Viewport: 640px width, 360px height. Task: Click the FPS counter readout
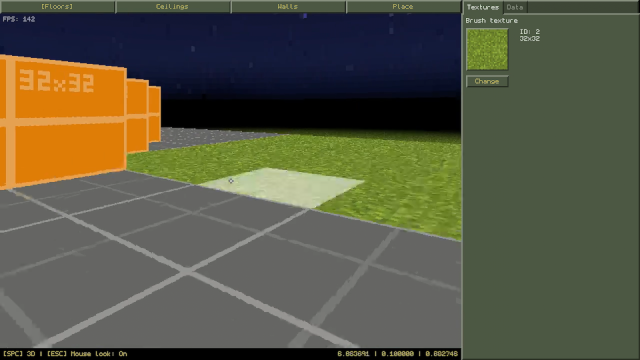[19, 19]
